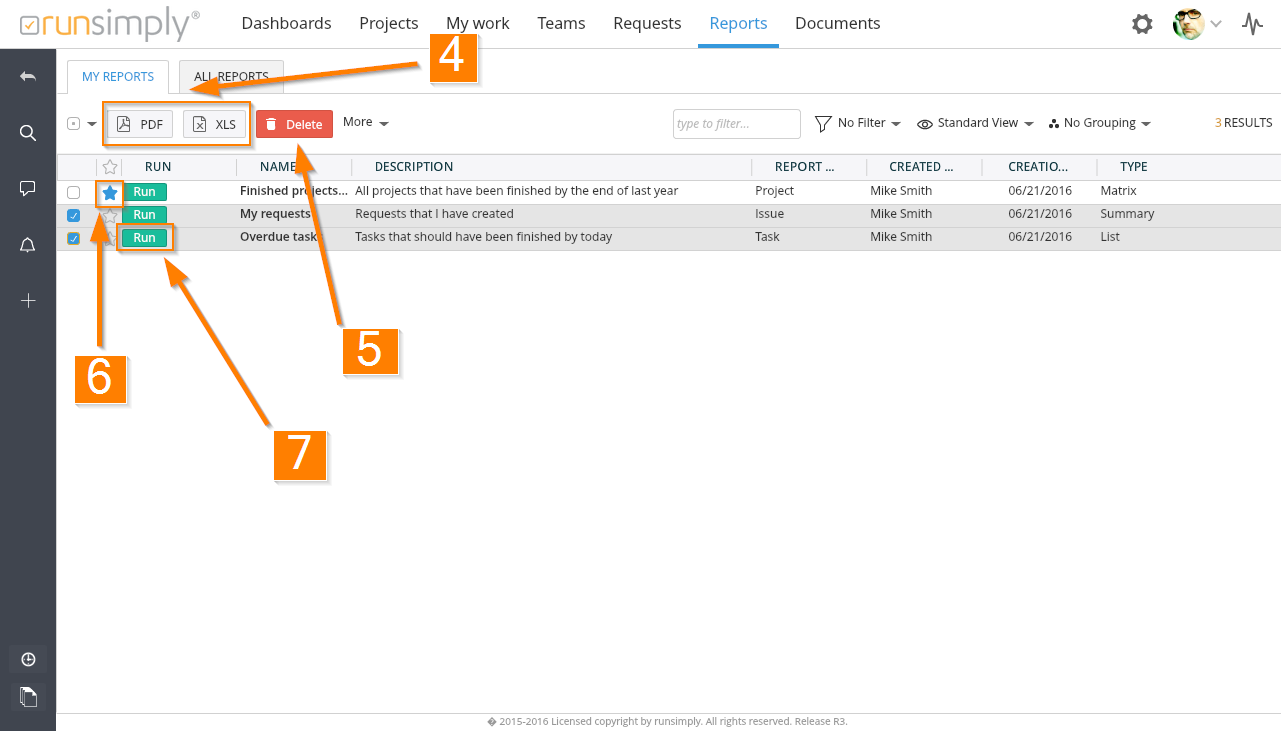Click the settings gear icon
The width and height of the screenshot is (1281, 731).
[x=1142, y=24]
